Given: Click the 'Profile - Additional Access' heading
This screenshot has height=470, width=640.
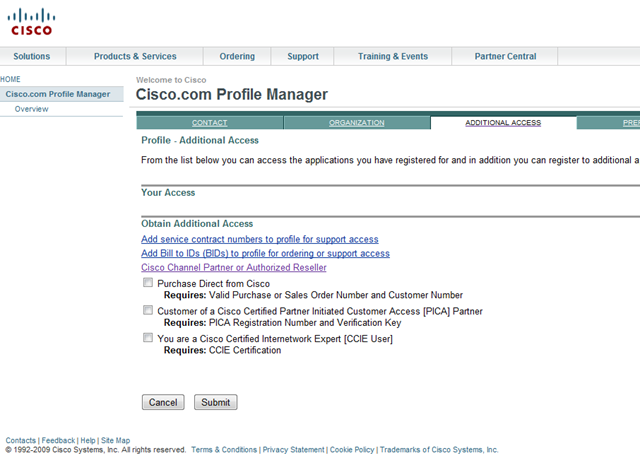Looking at the screenshot, I should [200, 140].
